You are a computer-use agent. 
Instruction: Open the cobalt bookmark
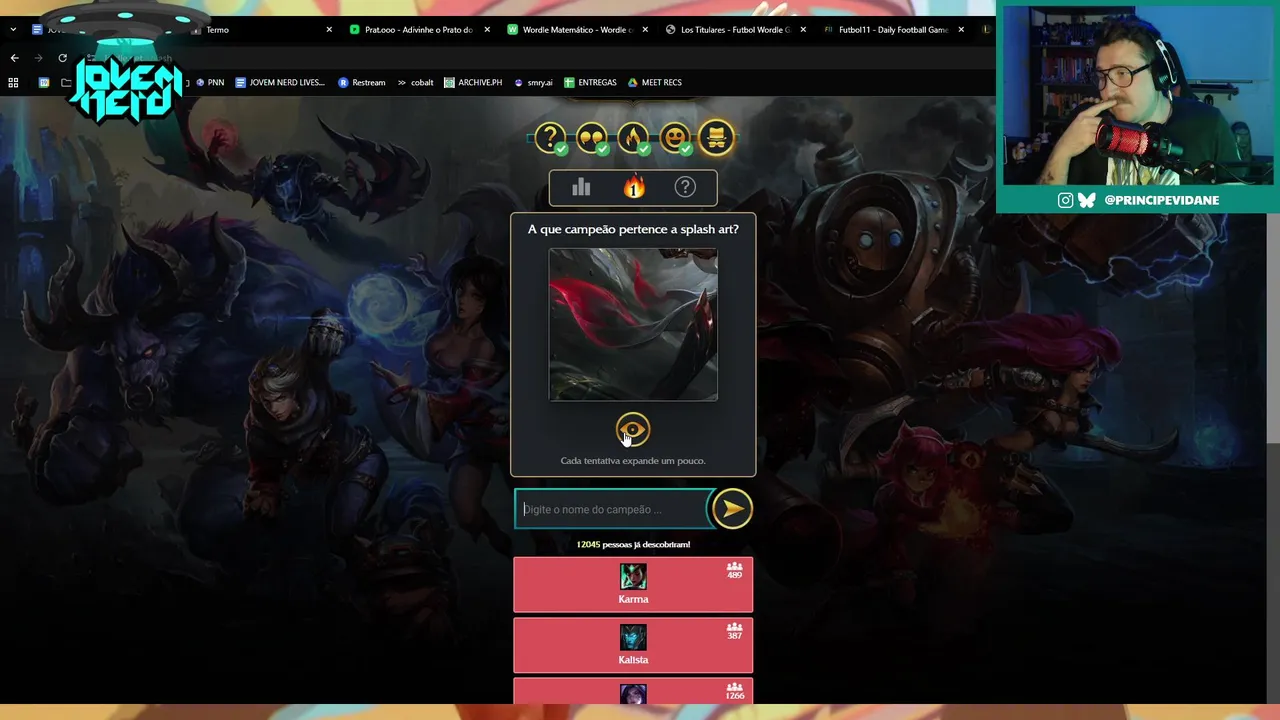(x=415, y=83)
